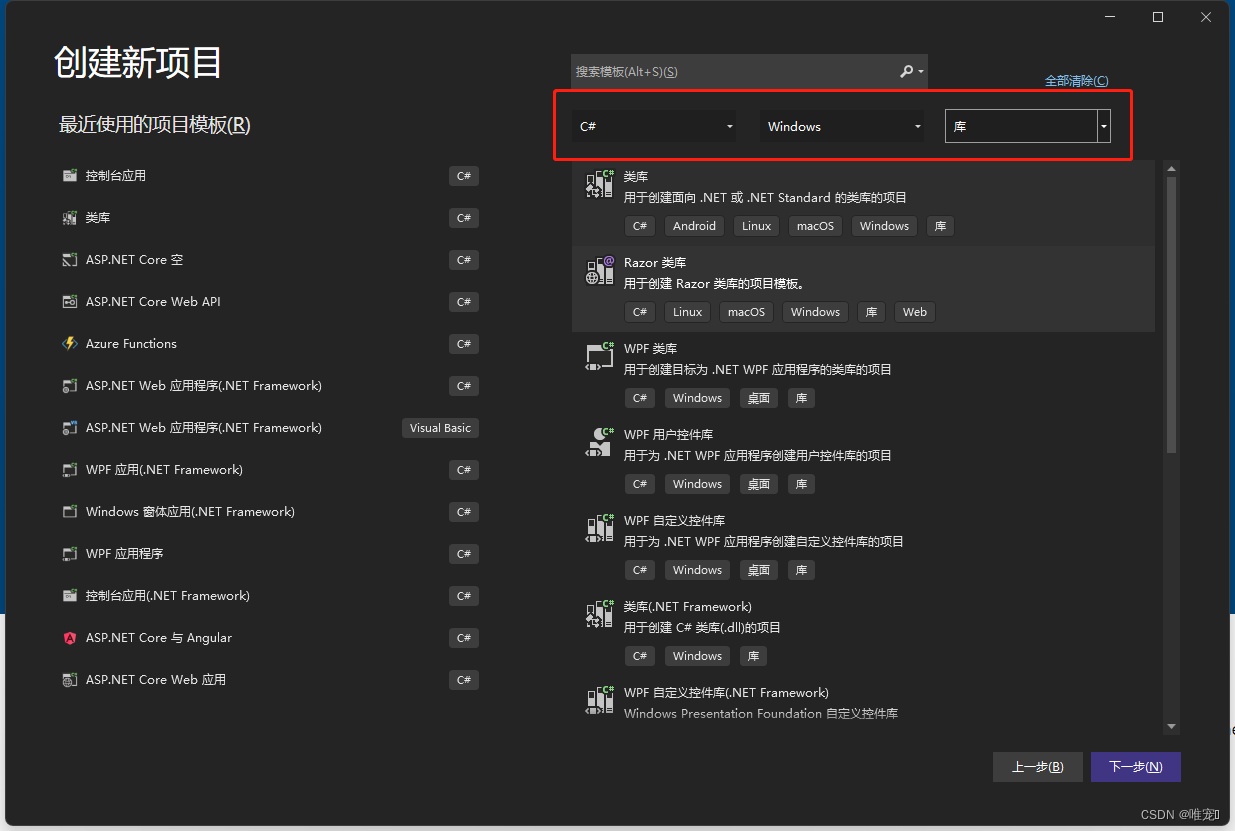
Task: Click the Visual Basic language tag
Action: coord(440,428)
